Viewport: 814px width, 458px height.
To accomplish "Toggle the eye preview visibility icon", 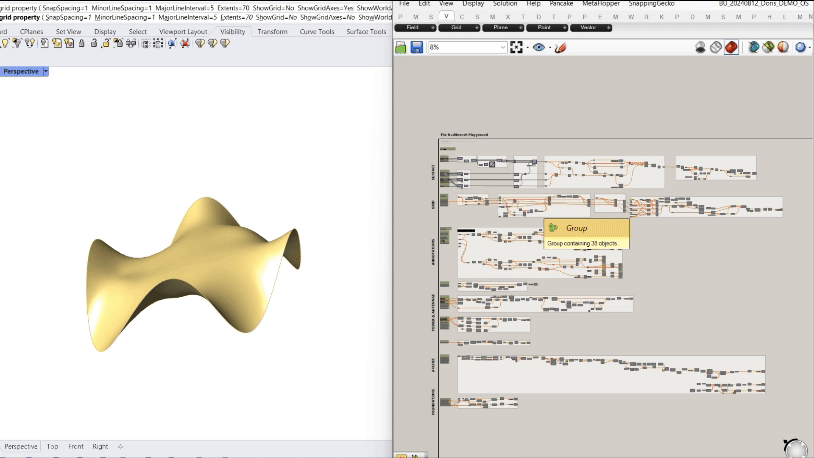I will (x=539, y=47).
